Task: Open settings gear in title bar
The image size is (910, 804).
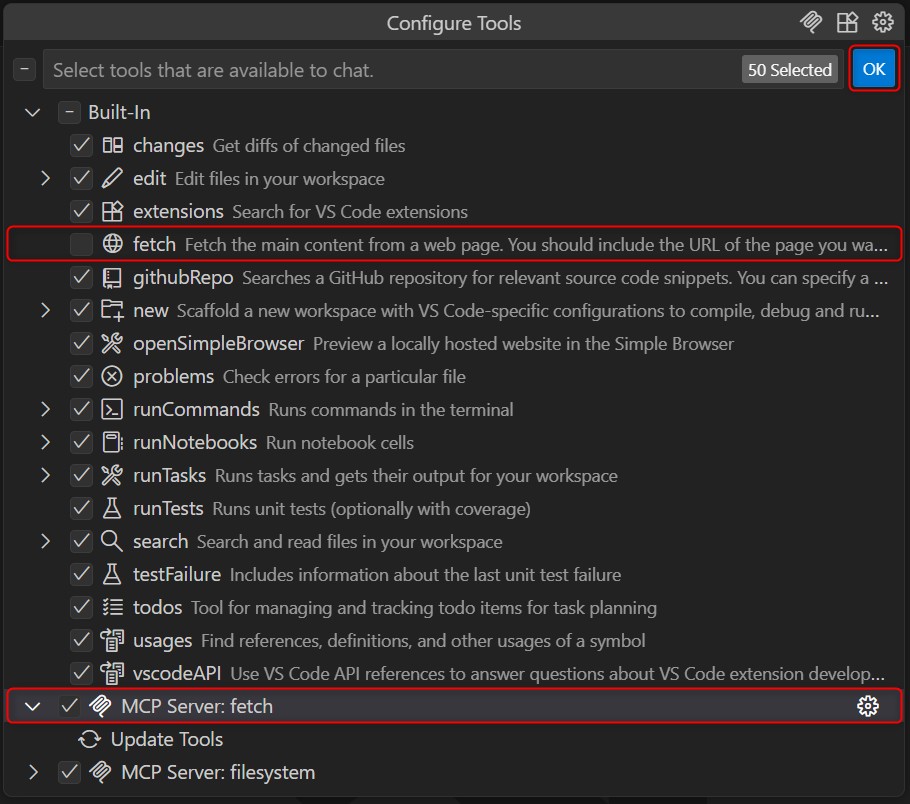Action: pyautogui.click(x=882, y=23)
